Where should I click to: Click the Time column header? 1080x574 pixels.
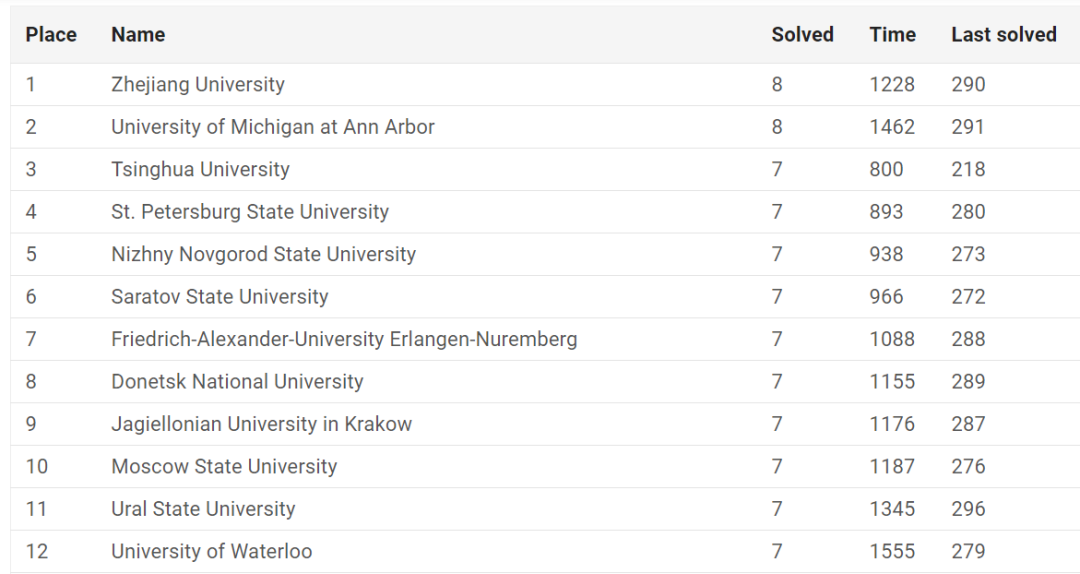click(x=892, y=34)
